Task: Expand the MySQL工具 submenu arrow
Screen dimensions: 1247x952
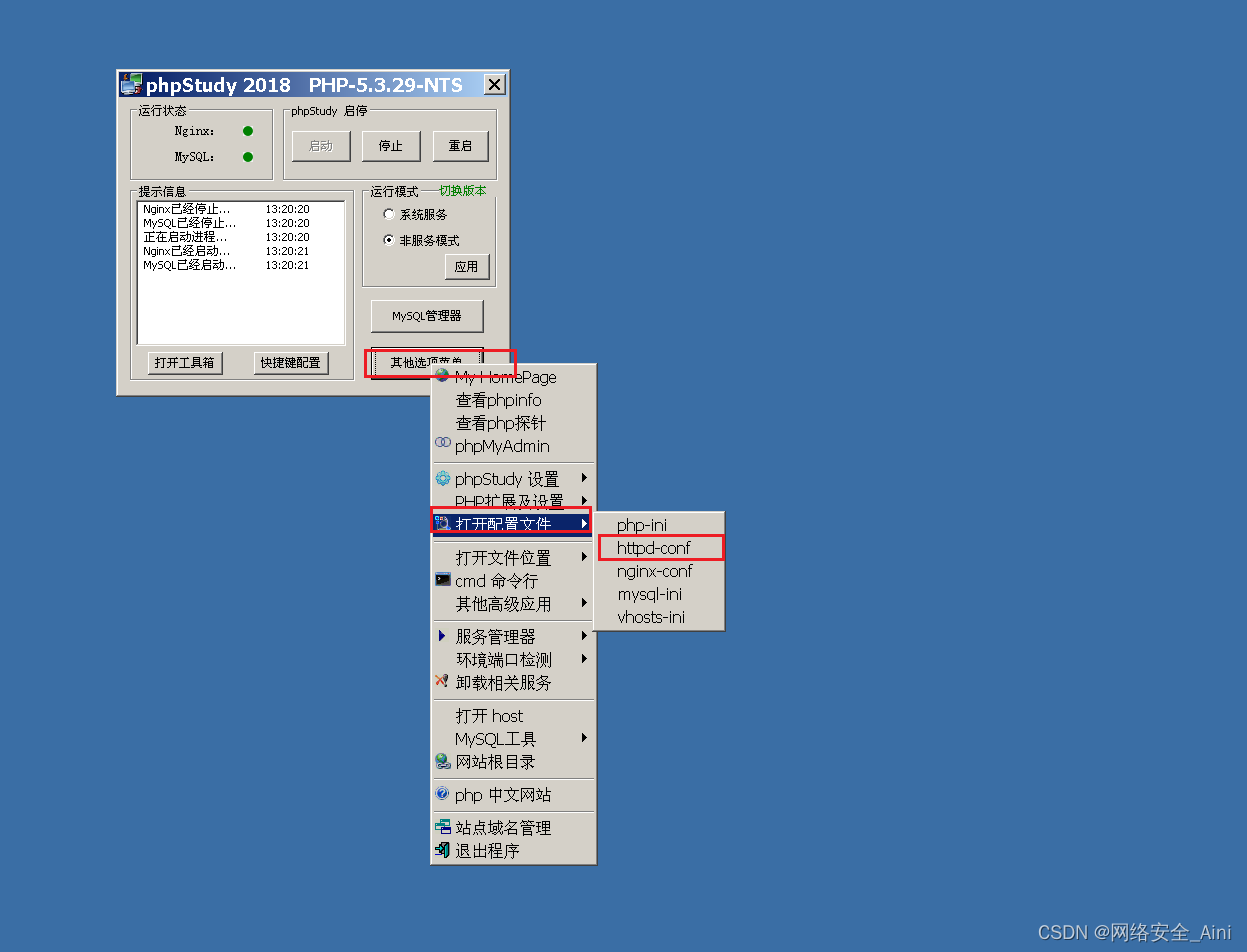Action: point(584,738)
